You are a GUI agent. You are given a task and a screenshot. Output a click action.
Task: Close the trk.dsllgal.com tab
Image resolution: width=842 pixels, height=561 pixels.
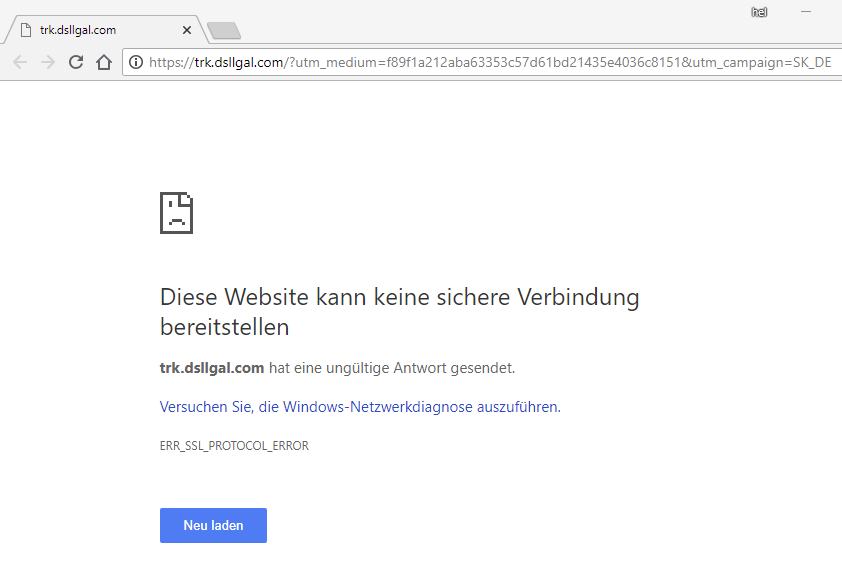click(187, 30)
